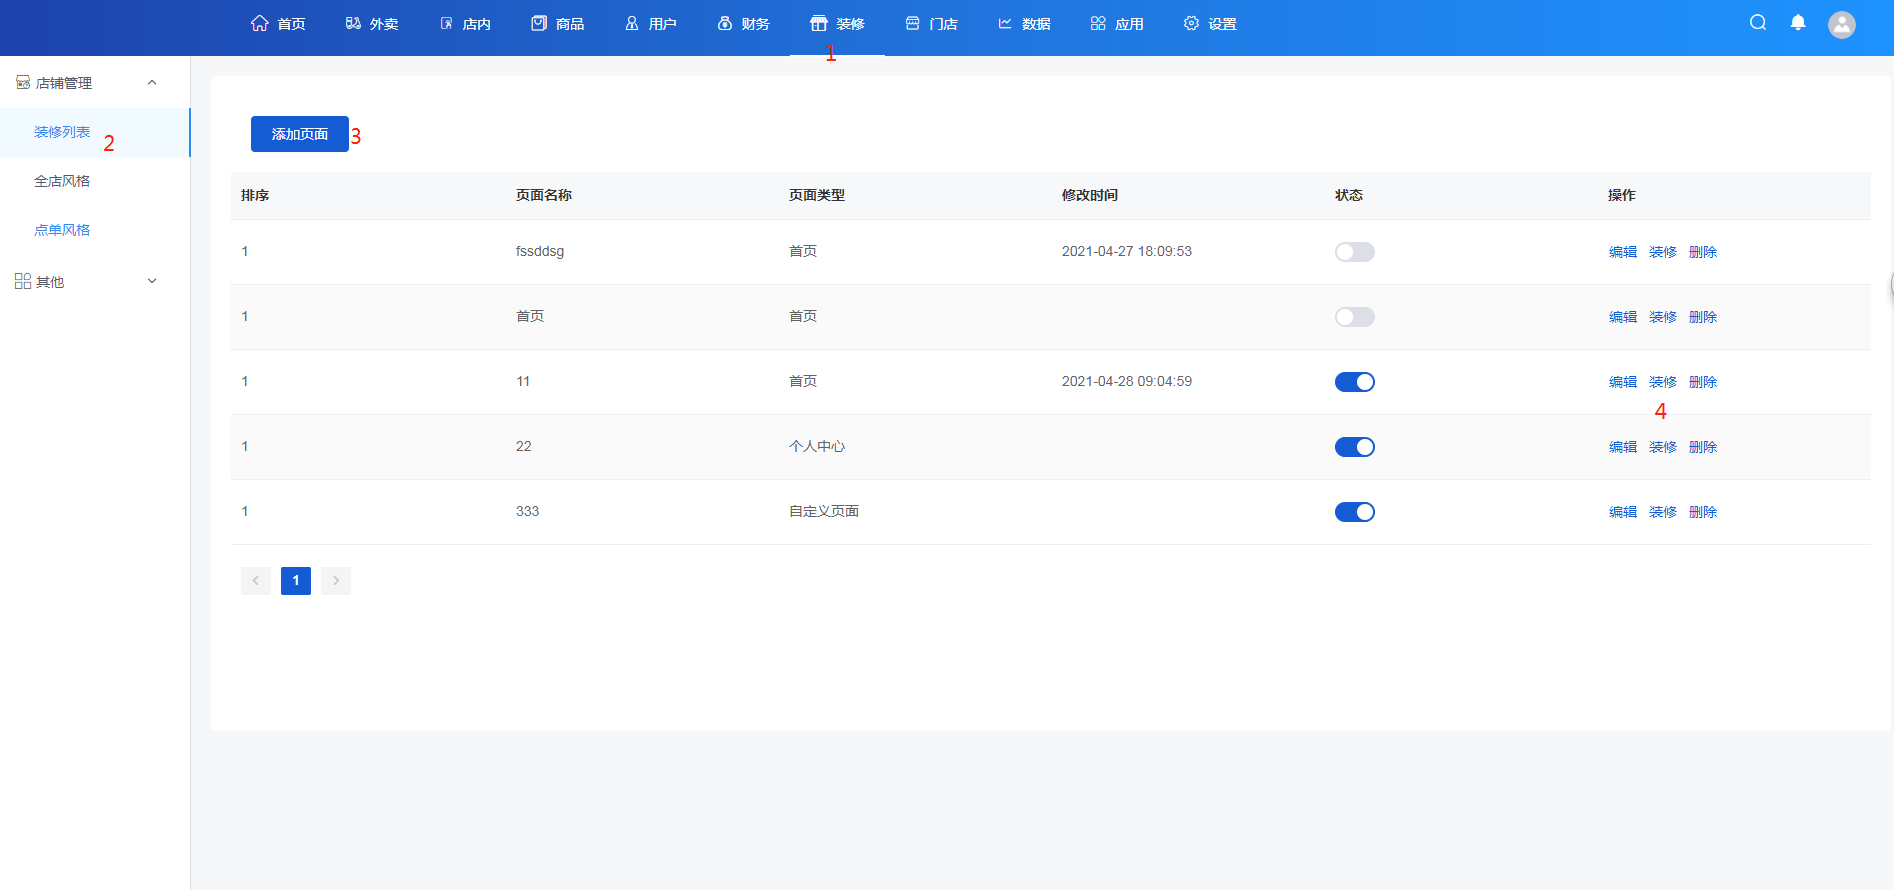This screenshot has height=890, width=1894.
Task: Go to next page arrow
Action: 336,581
